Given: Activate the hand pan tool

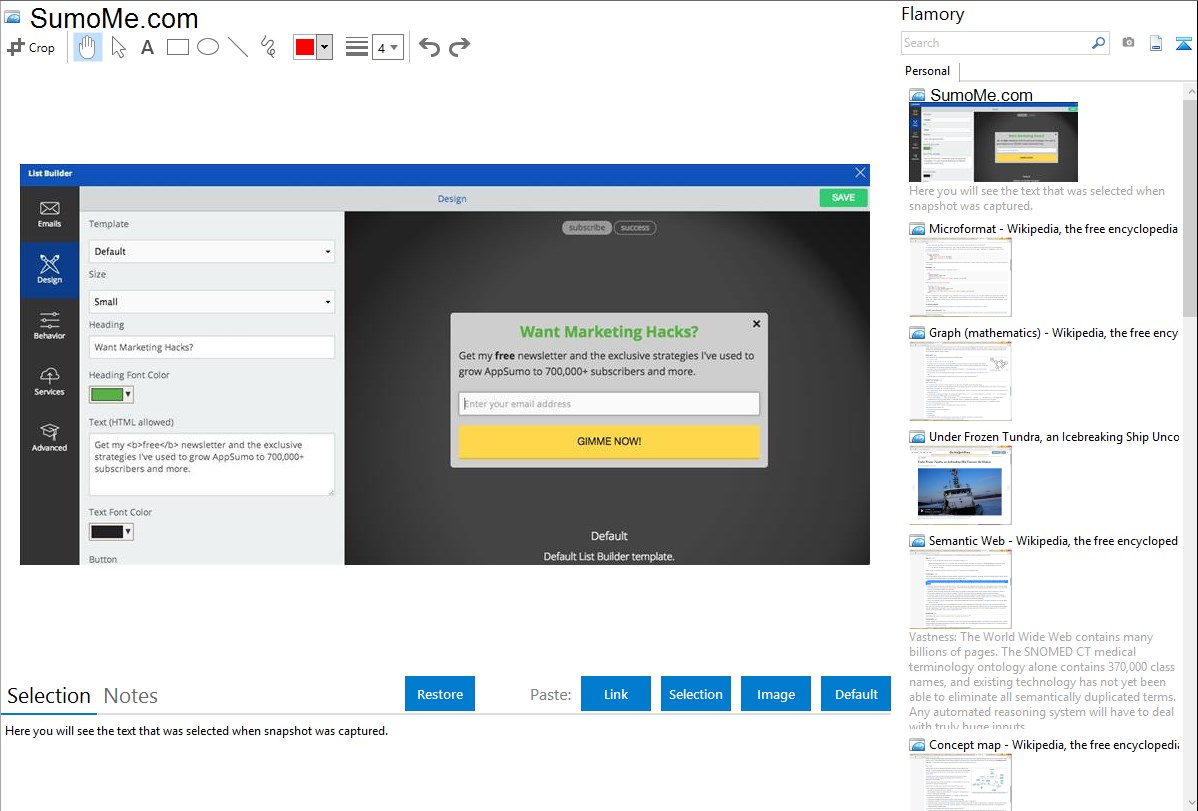Looking at the screenshot, I should (88, 47).
